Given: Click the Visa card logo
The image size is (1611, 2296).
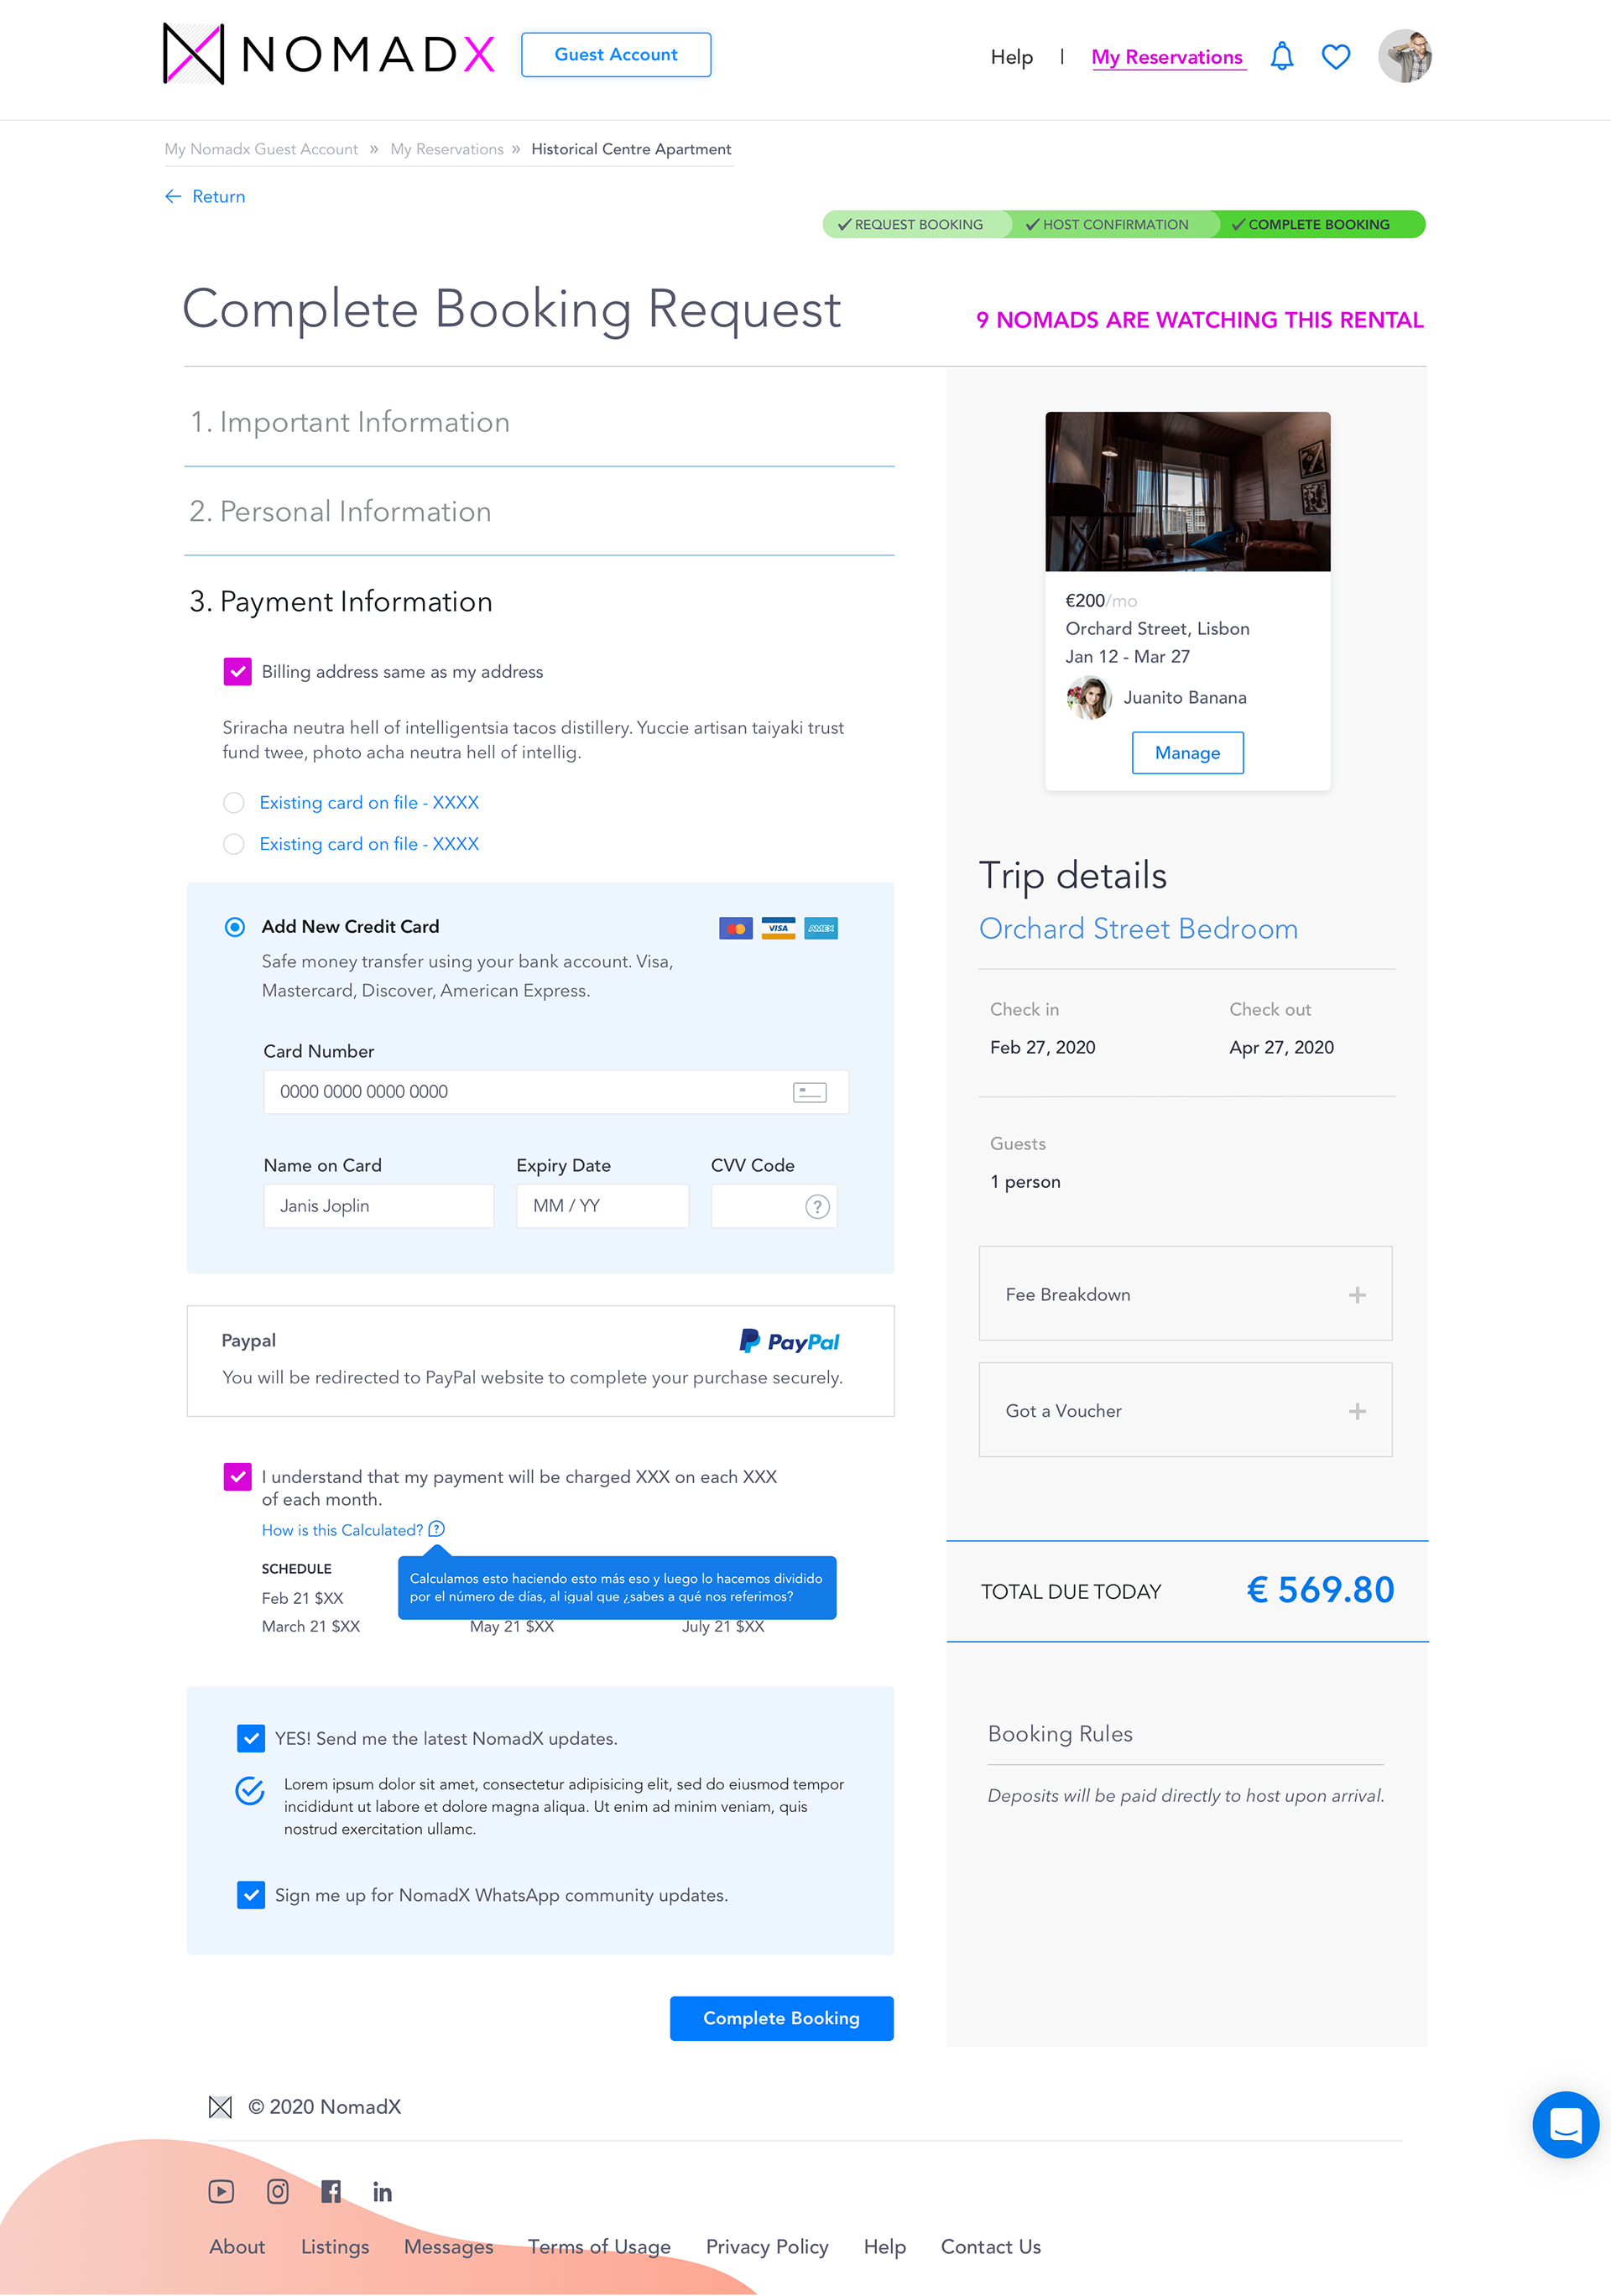Looking at the screenshot, I should 778,928.
